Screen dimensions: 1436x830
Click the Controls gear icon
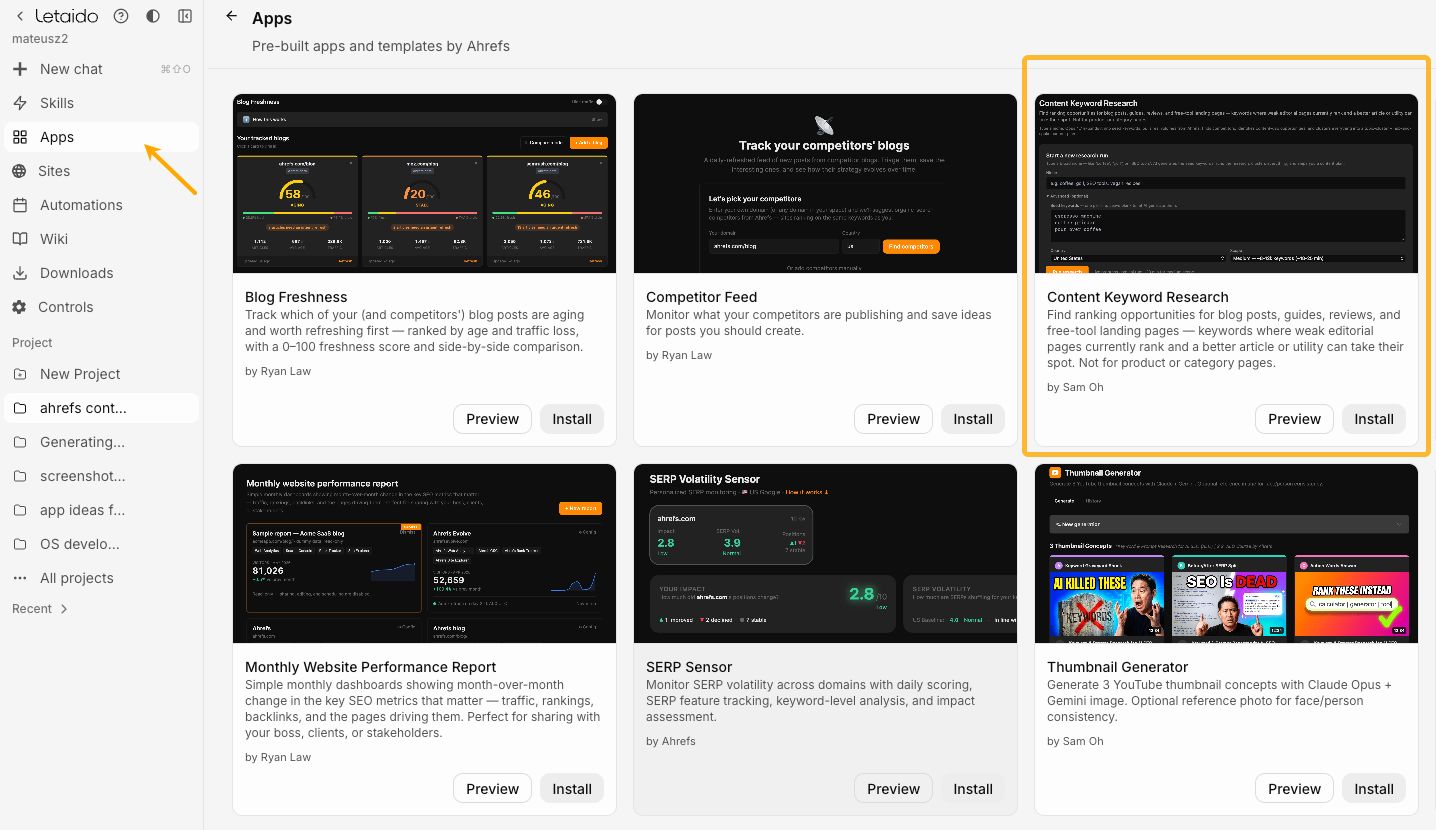click(x=20, y=307)
